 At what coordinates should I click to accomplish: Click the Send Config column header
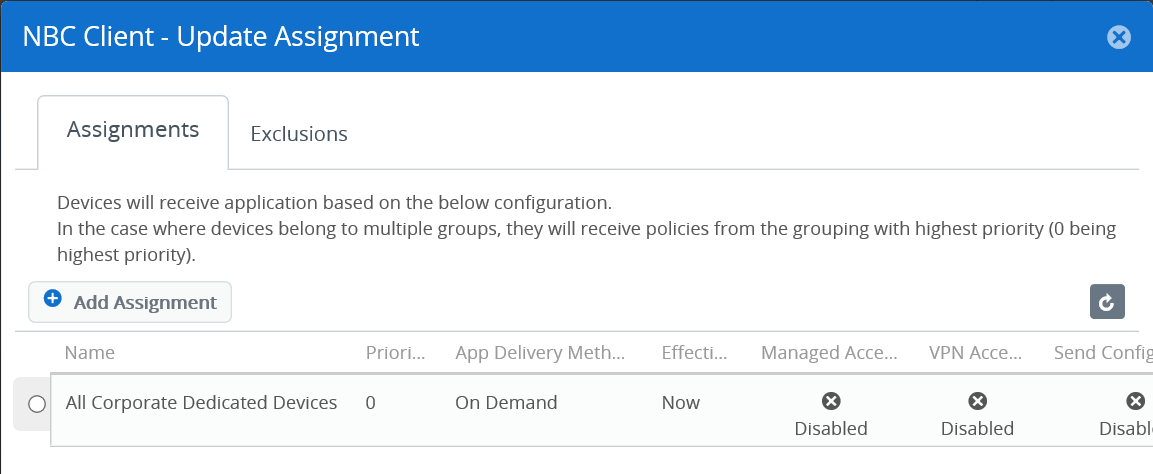(1102, 353)
